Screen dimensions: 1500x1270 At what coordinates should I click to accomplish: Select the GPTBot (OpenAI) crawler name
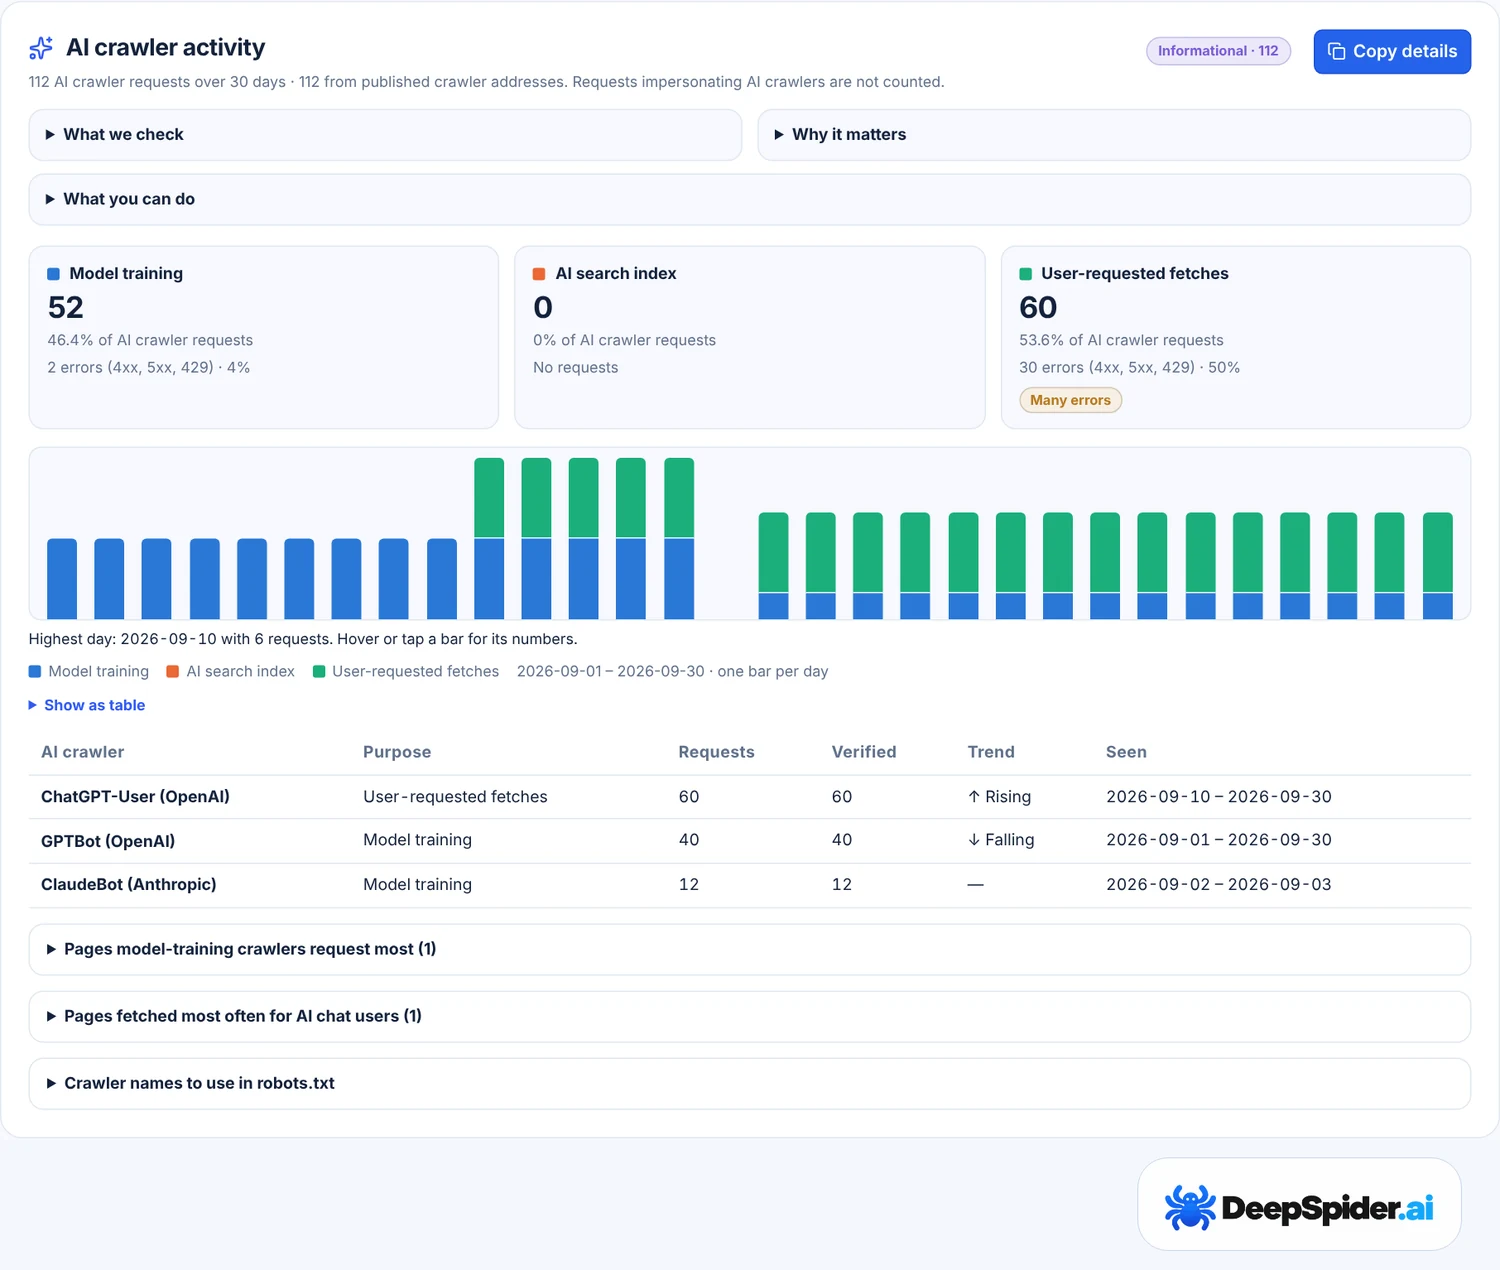coord(108,841)
